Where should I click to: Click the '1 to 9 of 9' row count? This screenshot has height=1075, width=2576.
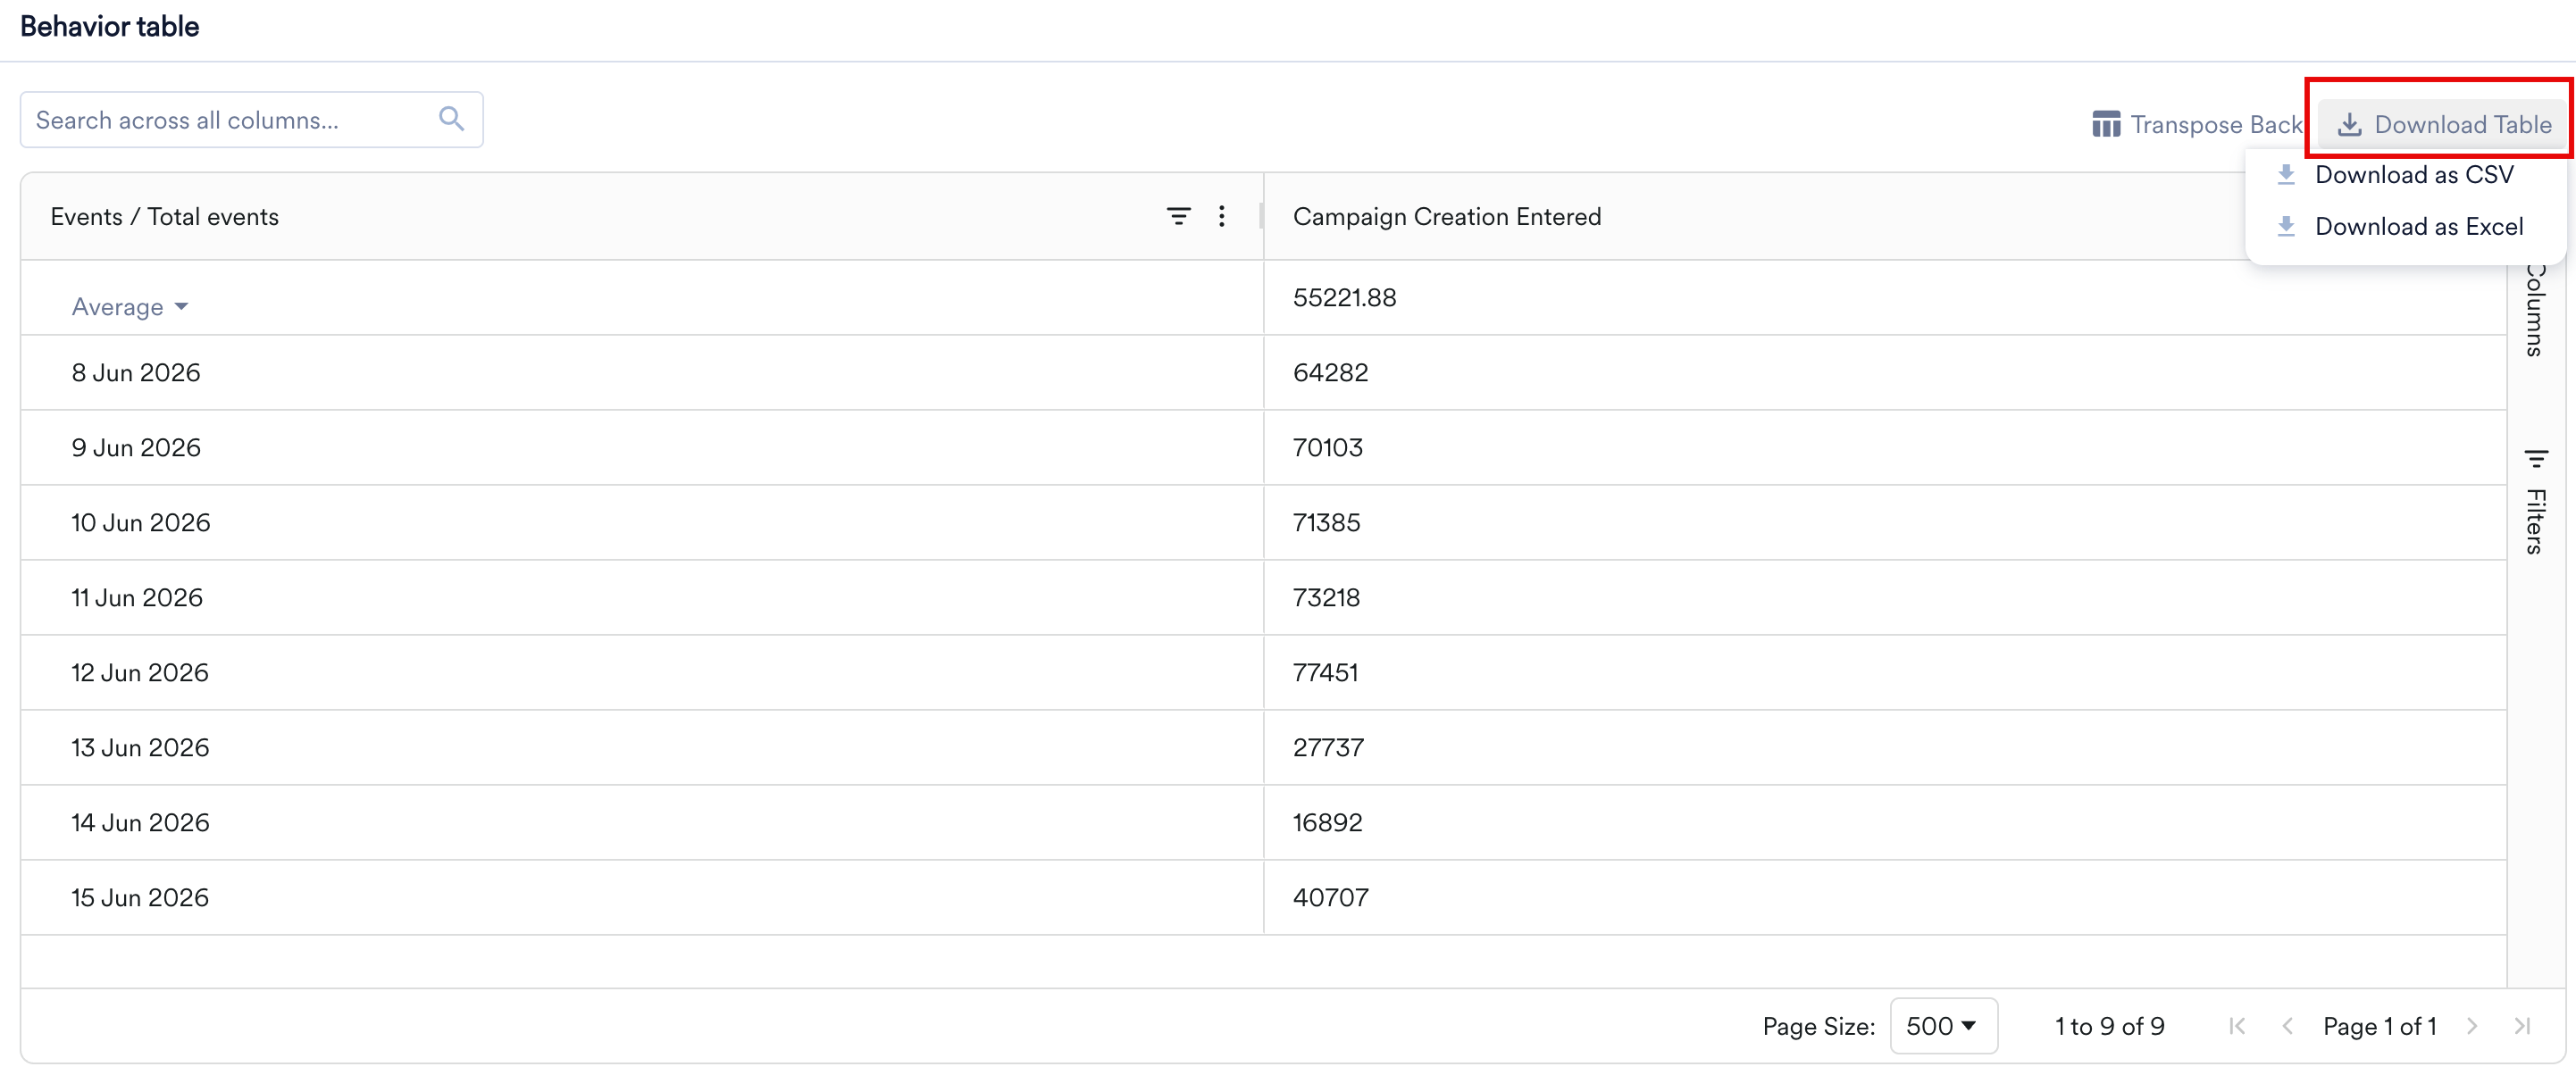[2110, 1027]
